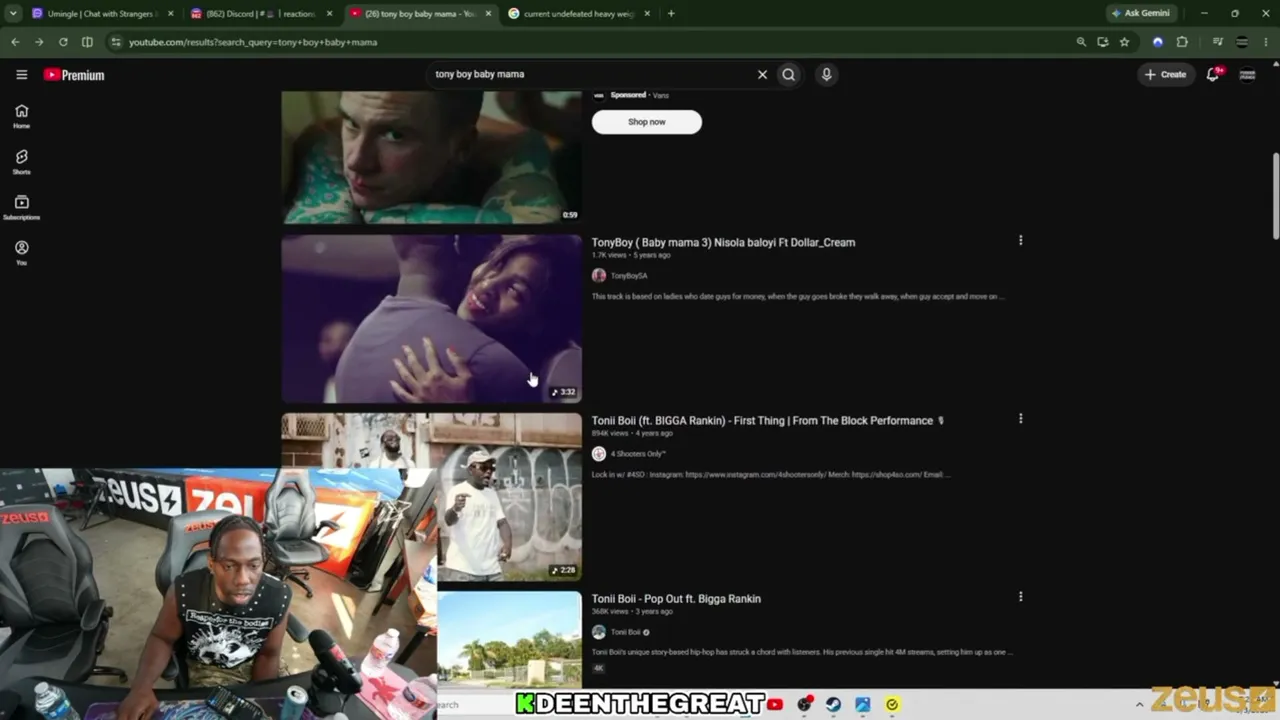1280x720 pixels.
Task: Open the YouTube guide hamburger menu
Action: 21,75
